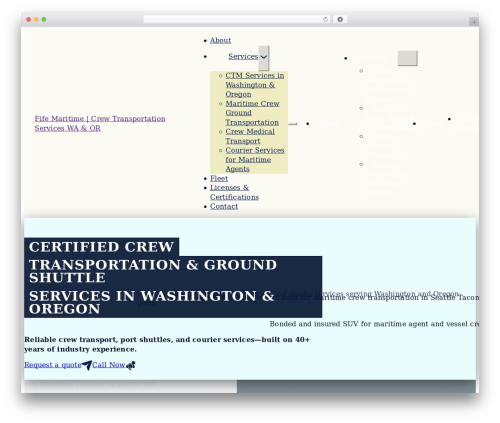
Task: Click the paper plane icon after Request a quote
Action: click(x=87, y=365)
